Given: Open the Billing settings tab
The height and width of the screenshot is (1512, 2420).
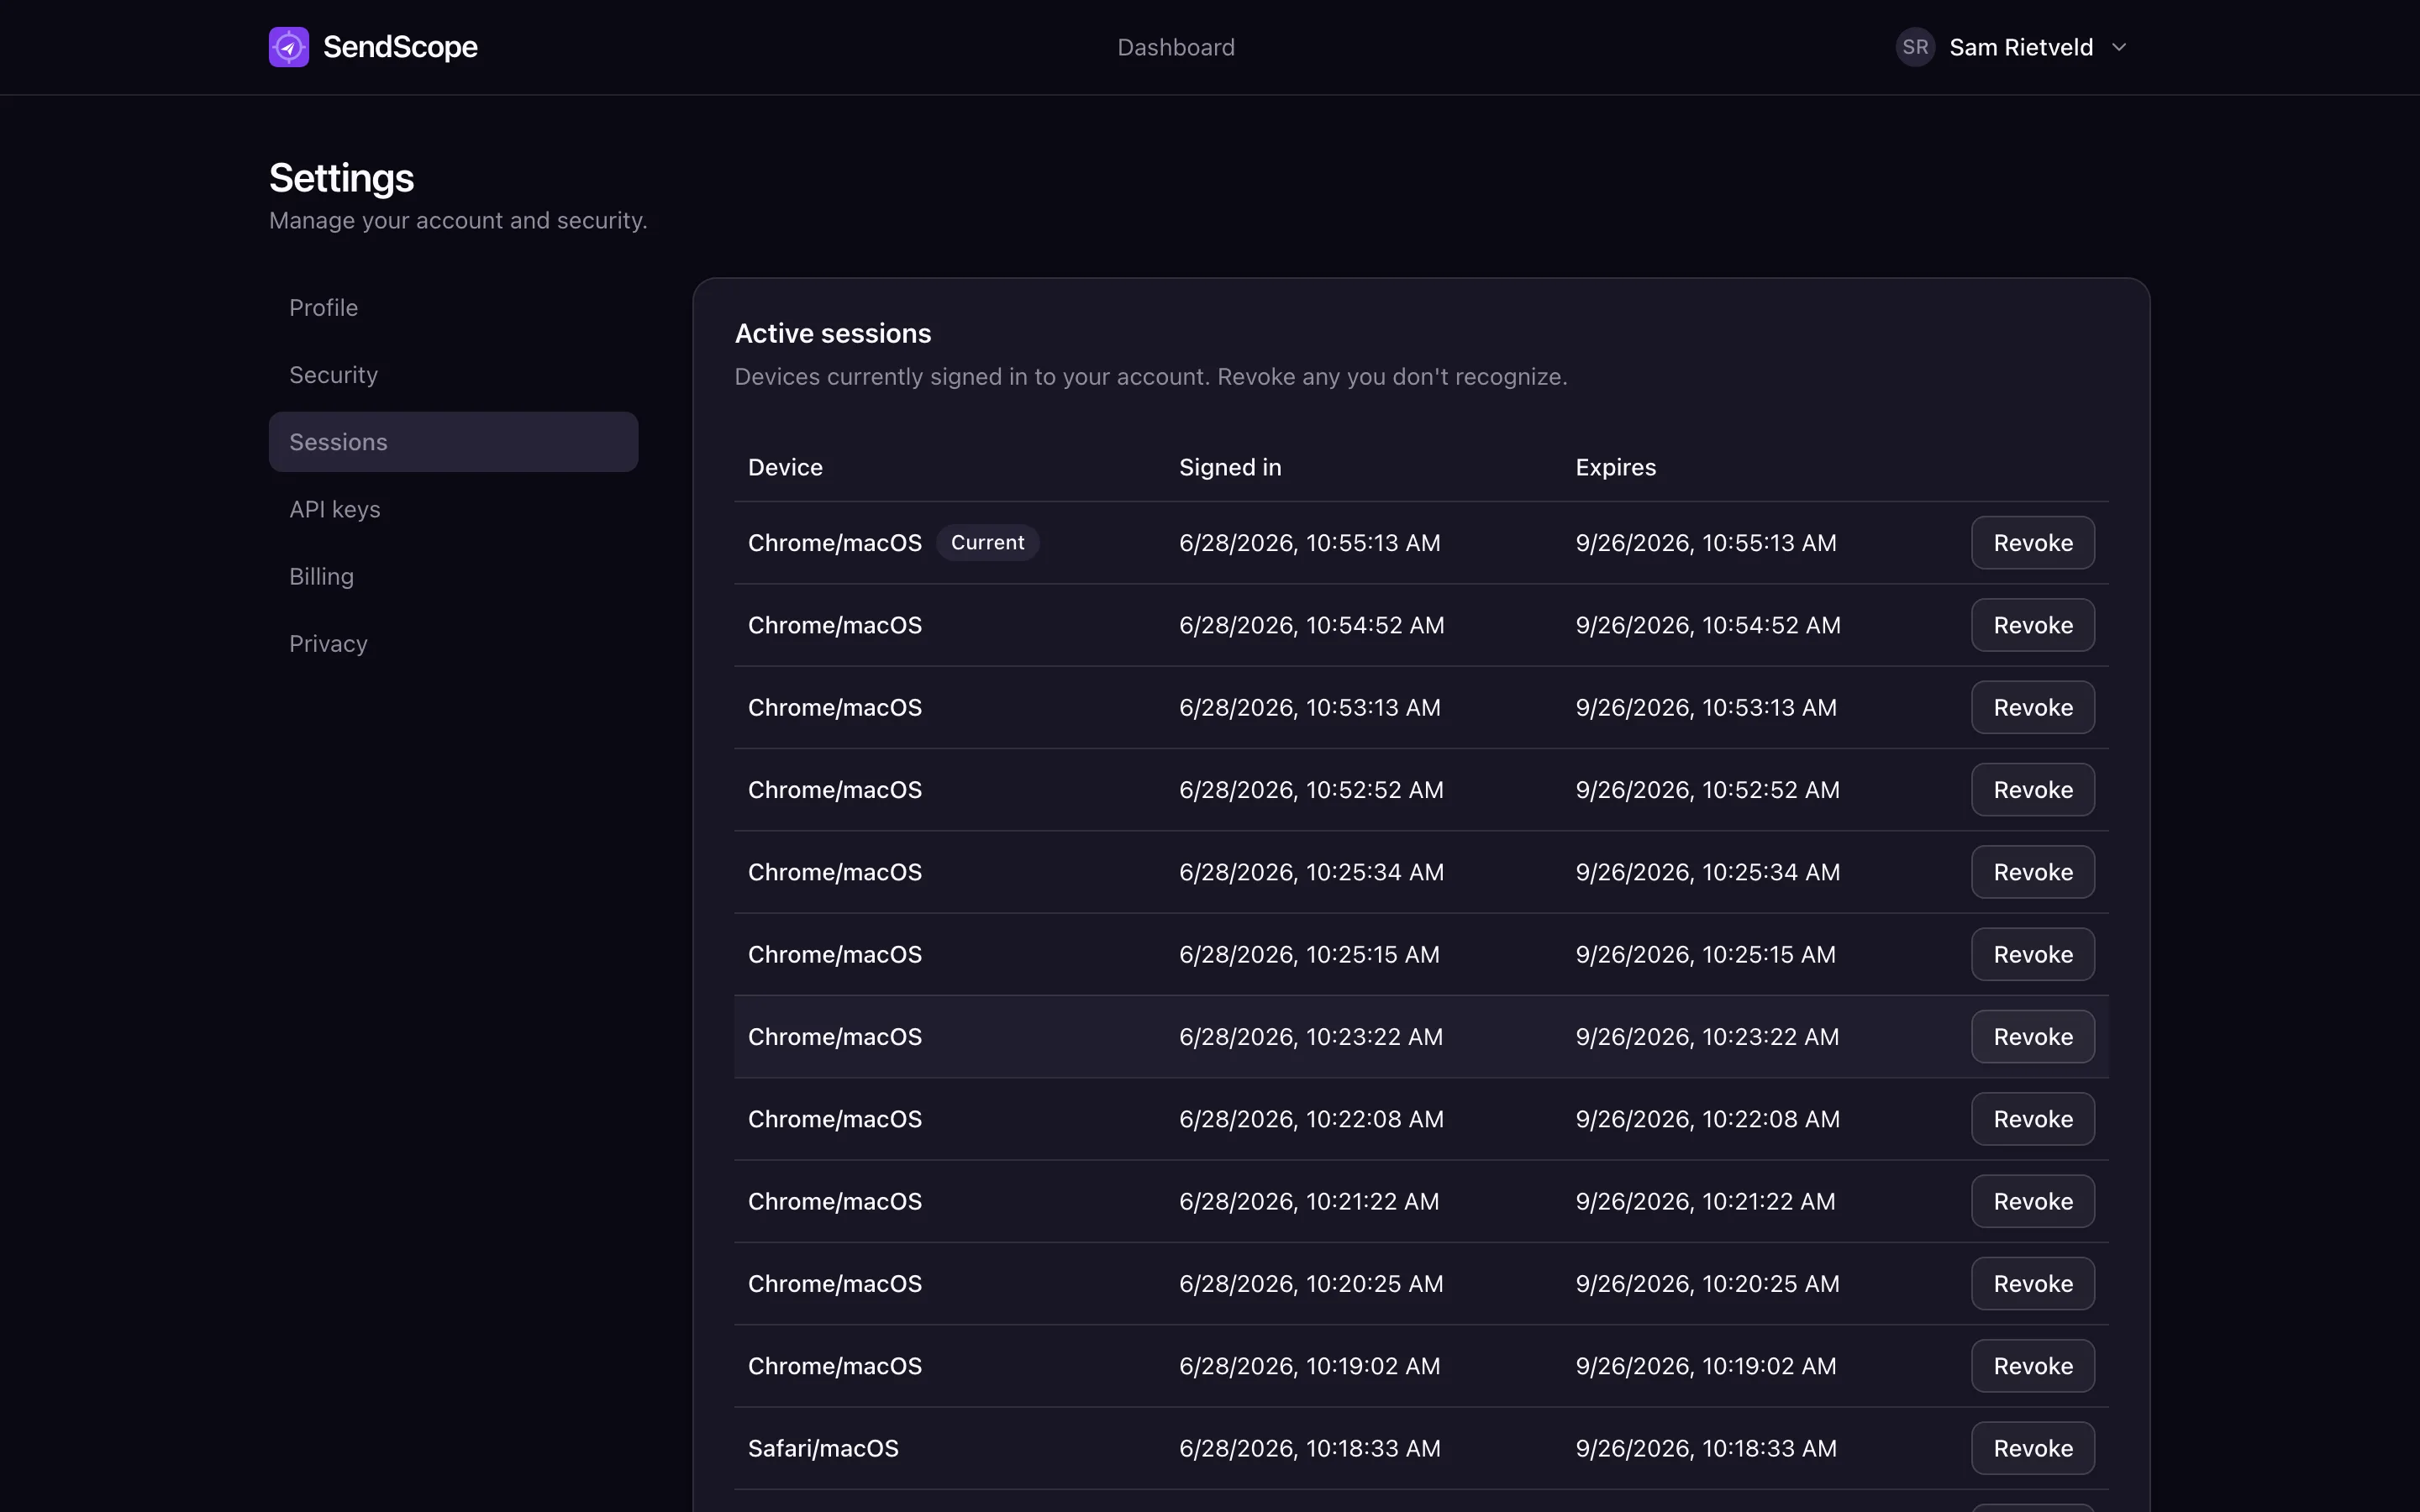Looking at the screenshot, I should (x=453, y=576).
